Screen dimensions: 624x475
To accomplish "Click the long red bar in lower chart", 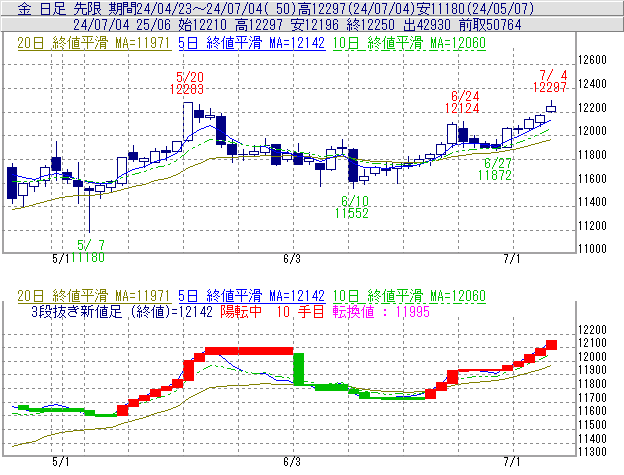I will coord(249,351).
